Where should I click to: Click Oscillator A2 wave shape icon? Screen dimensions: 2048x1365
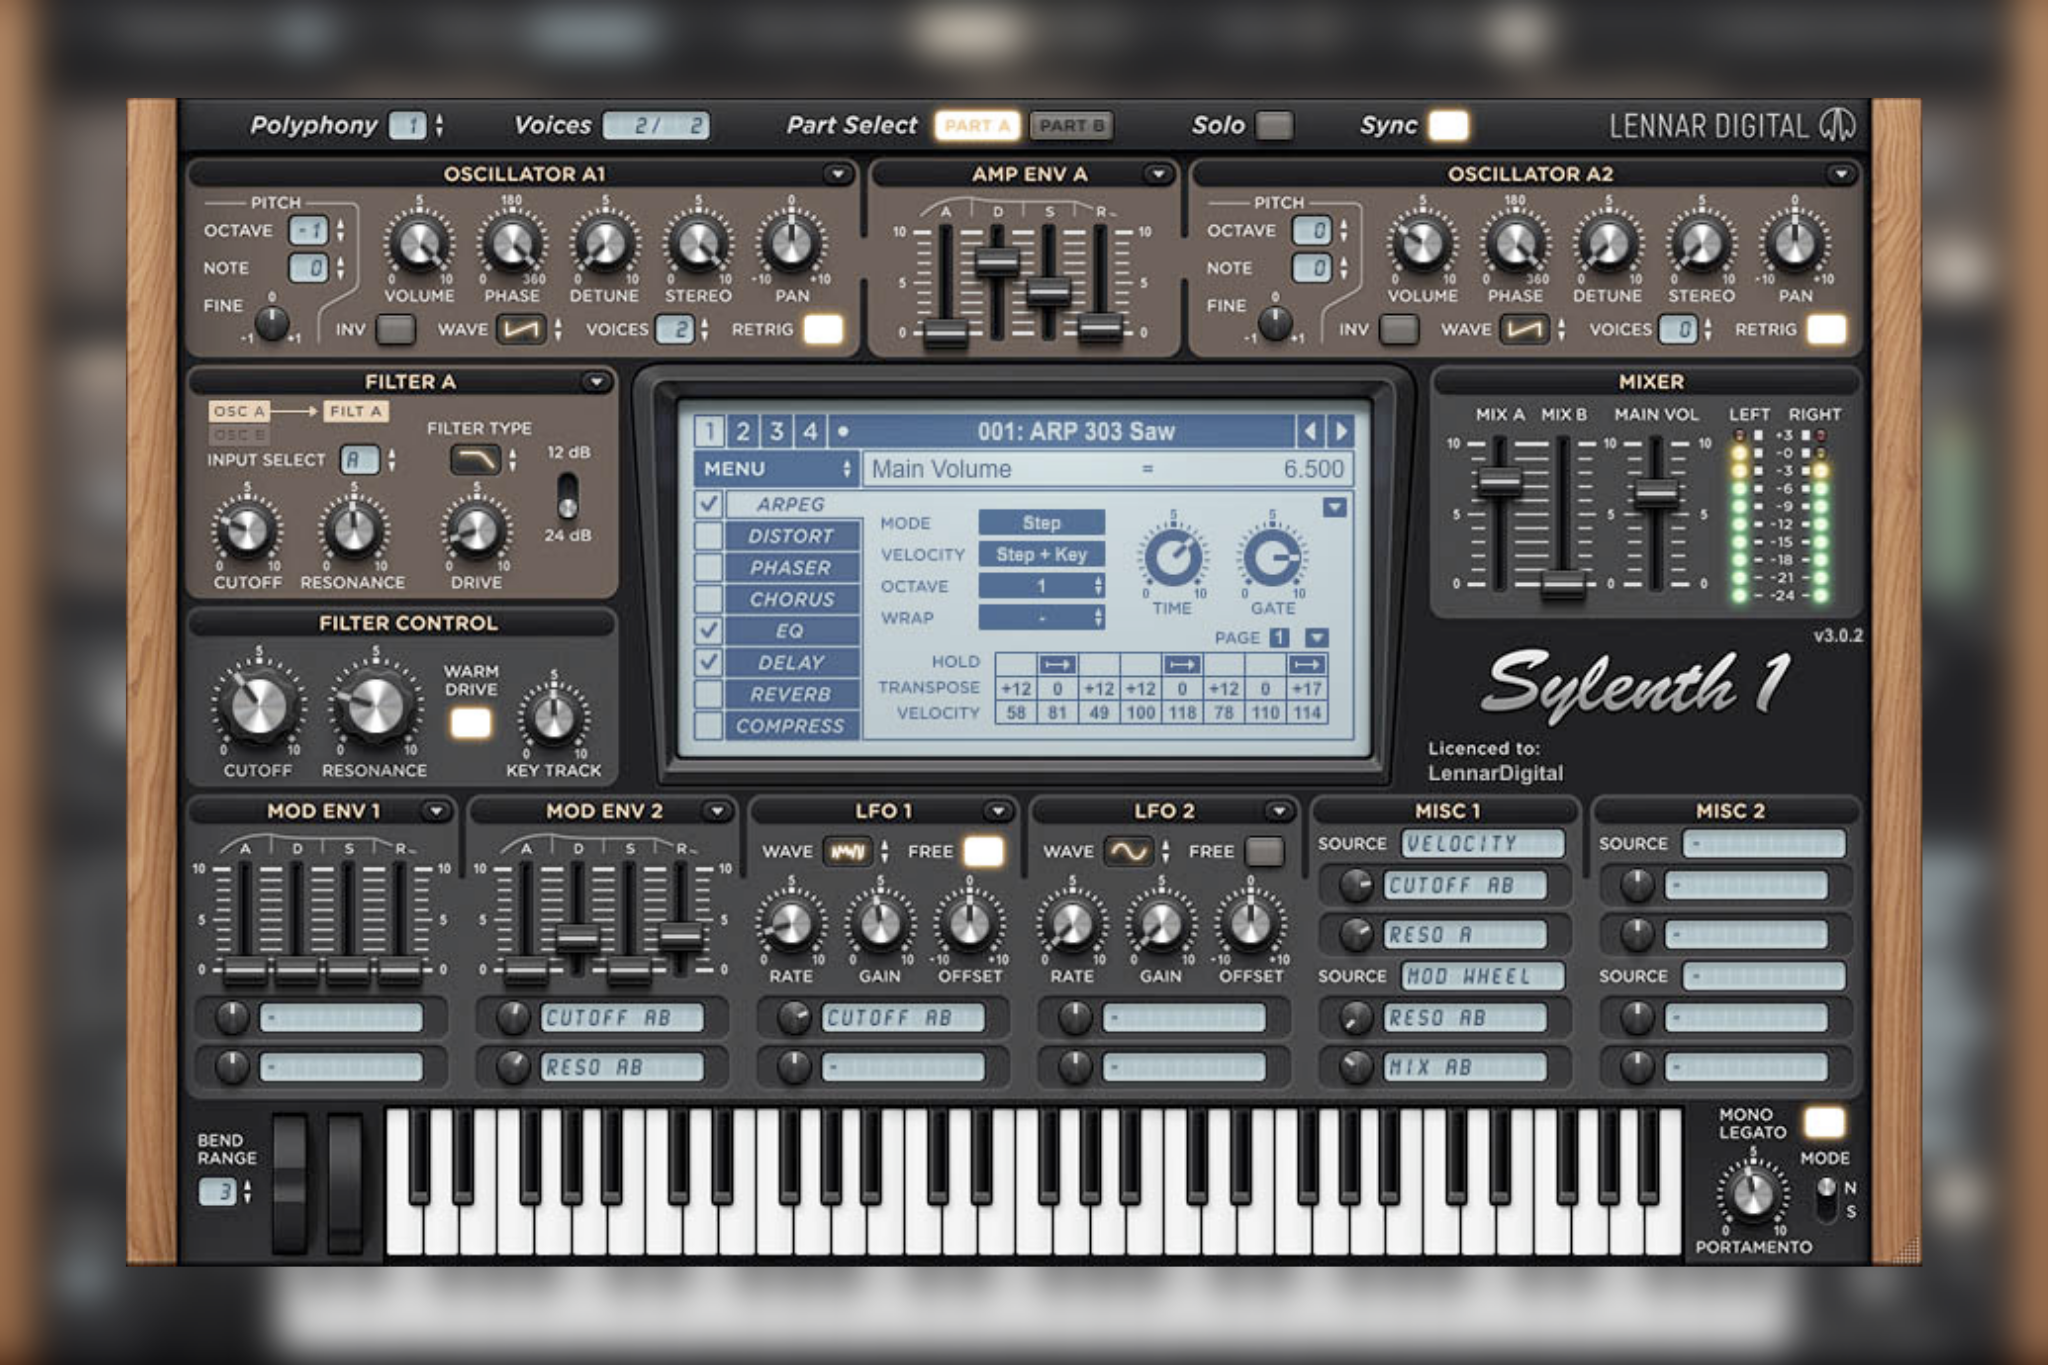point(1527,329)
